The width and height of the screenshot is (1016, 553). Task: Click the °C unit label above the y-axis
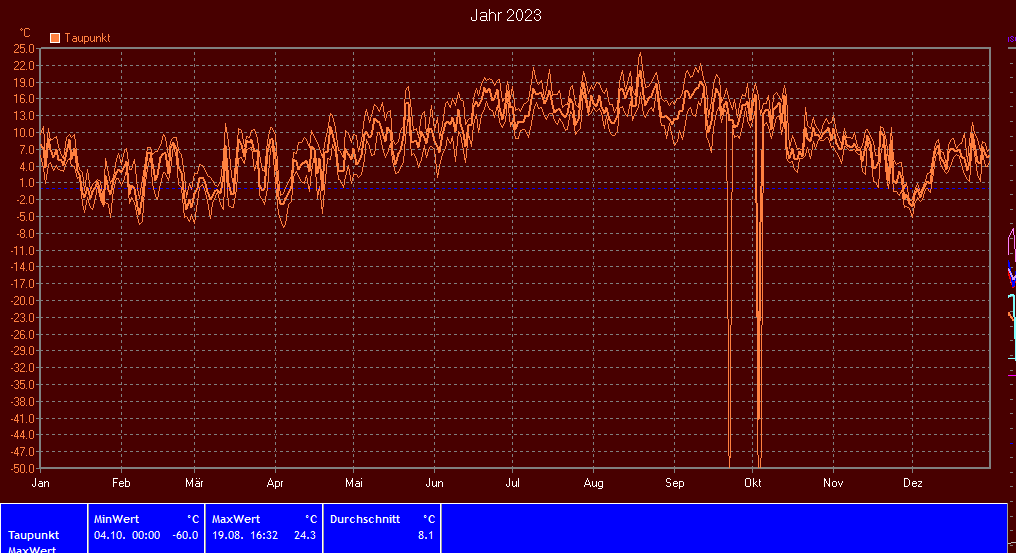click(26, 33)
